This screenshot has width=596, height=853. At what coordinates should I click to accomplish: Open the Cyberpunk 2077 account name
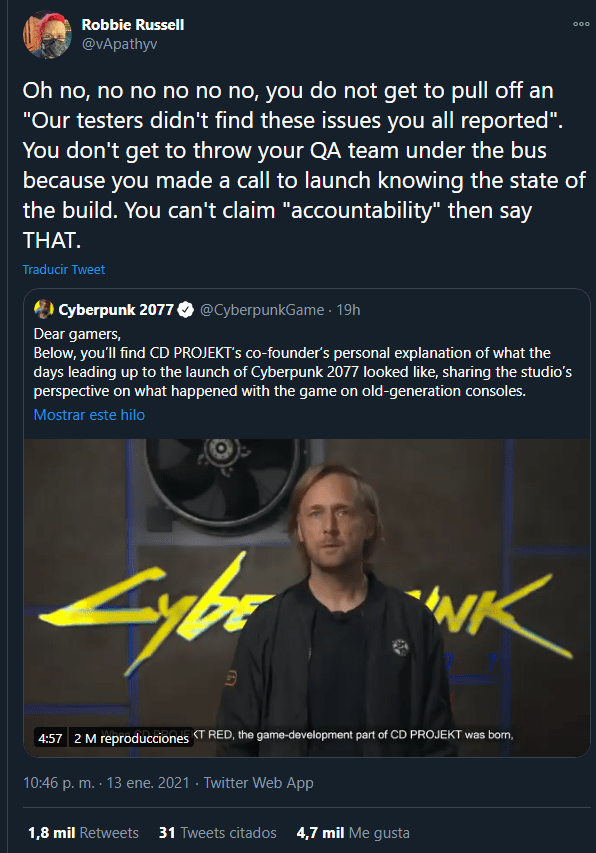[x=116, y=310]
